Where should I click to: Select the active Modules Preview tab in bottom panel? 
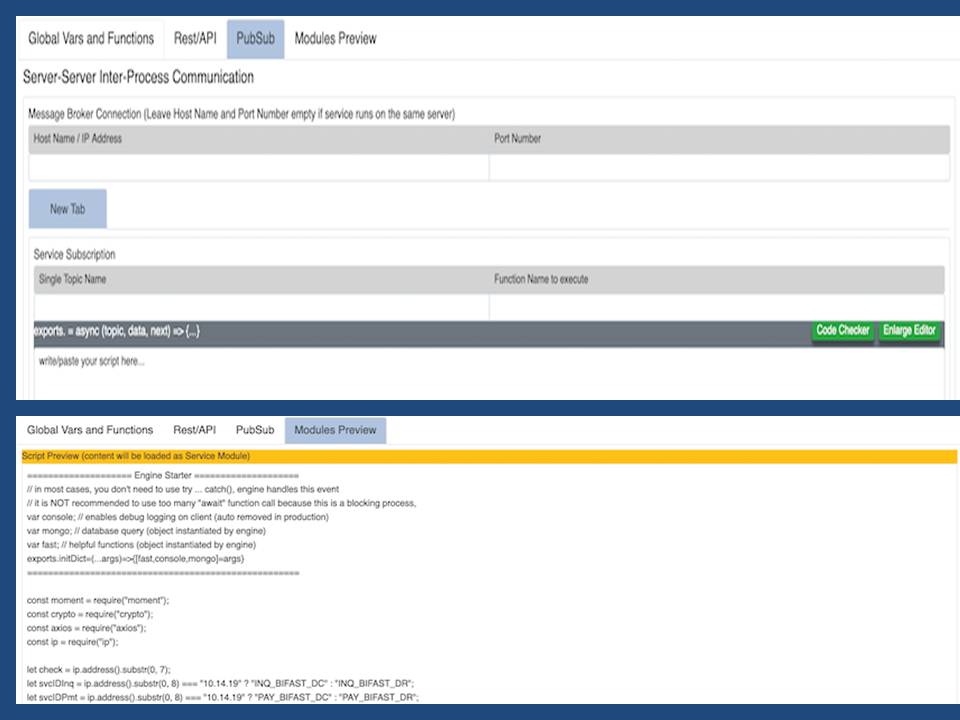335,430
